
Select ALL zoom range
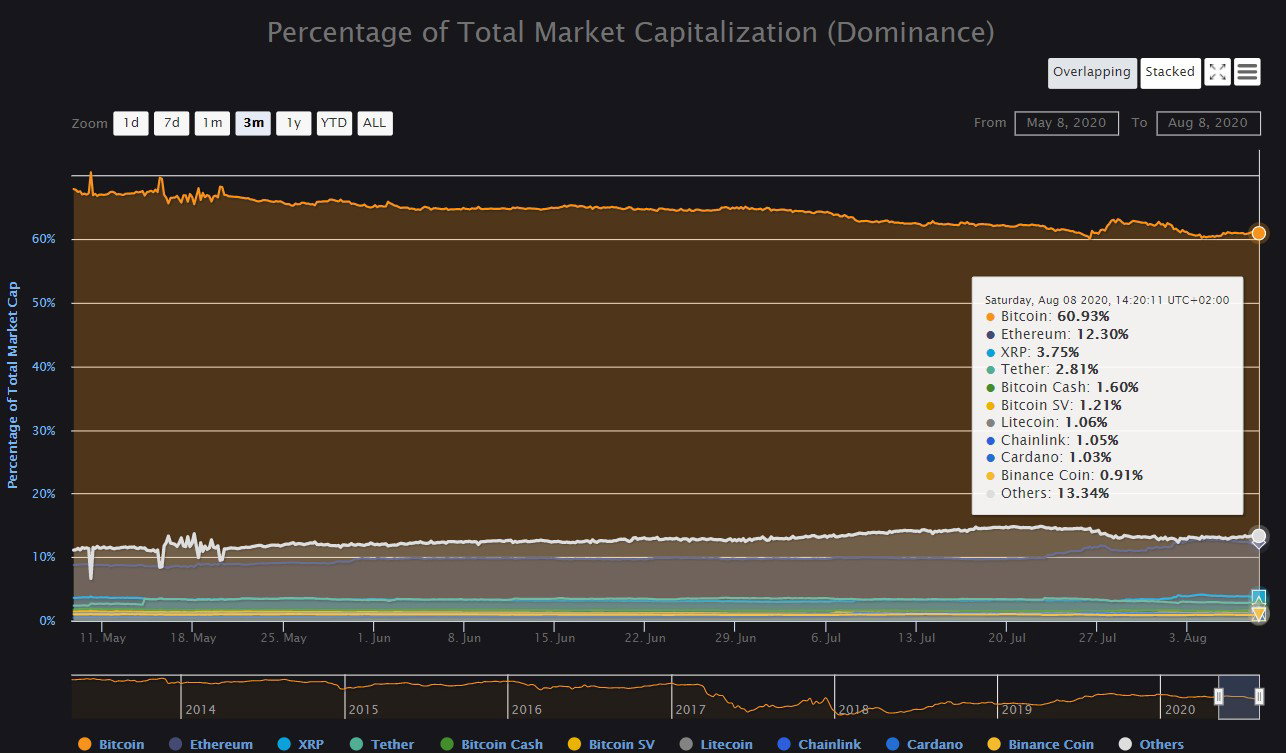[374, 123]
